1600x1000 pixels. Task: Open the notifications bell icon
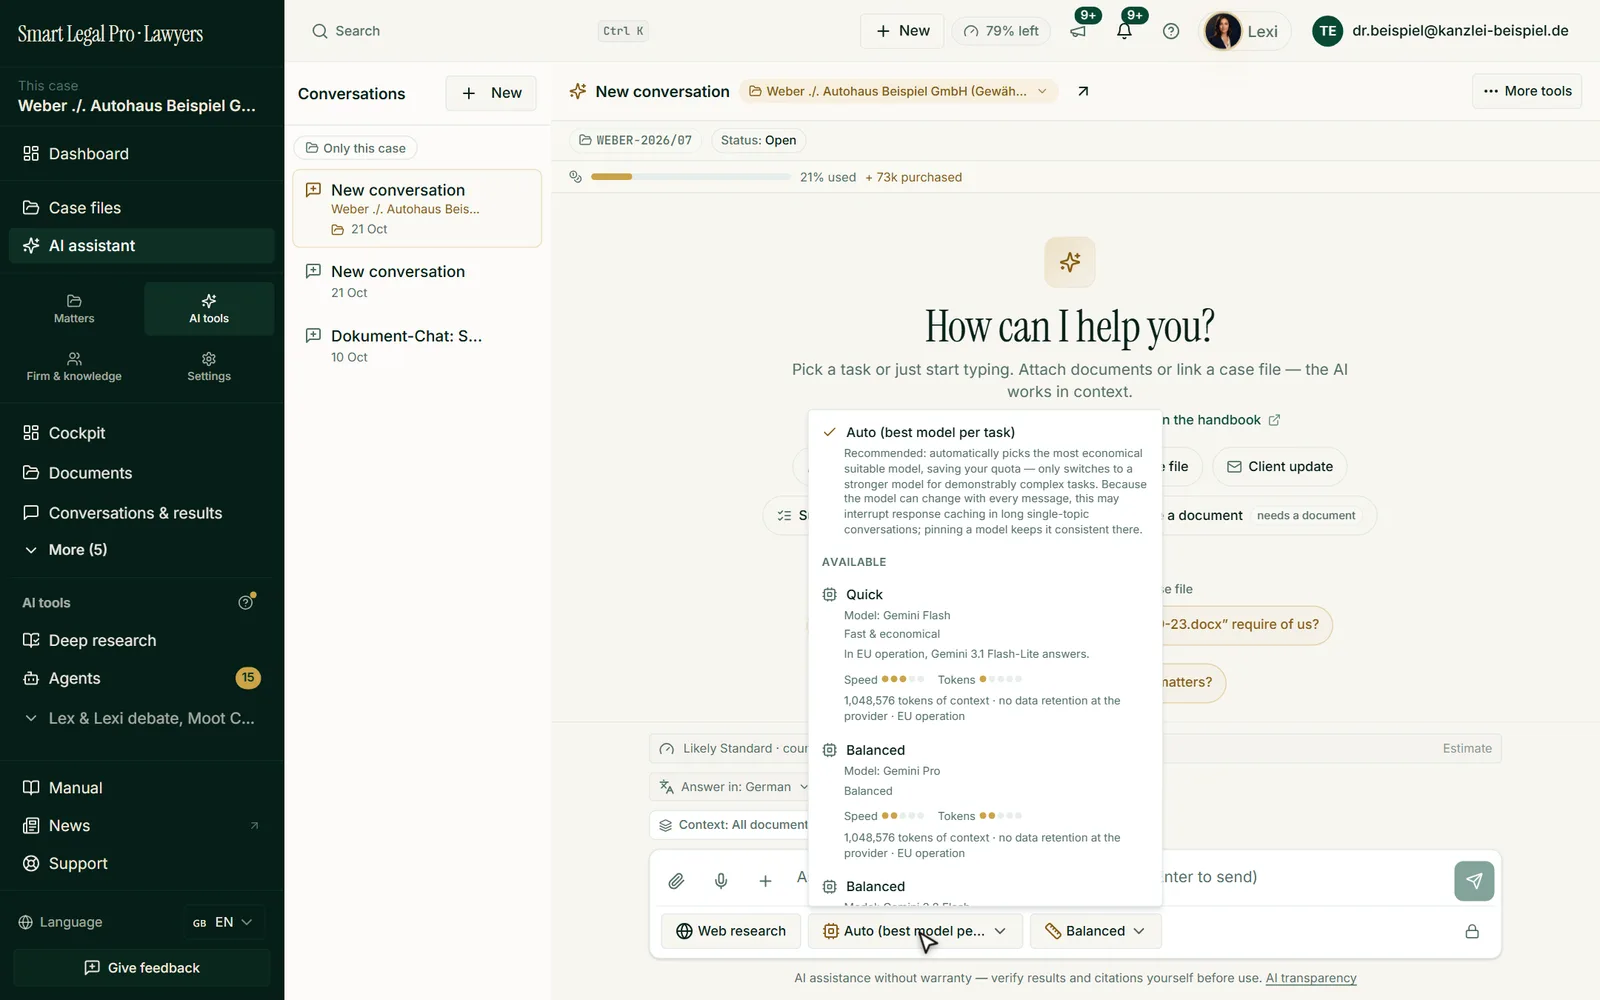[1124, 31]
